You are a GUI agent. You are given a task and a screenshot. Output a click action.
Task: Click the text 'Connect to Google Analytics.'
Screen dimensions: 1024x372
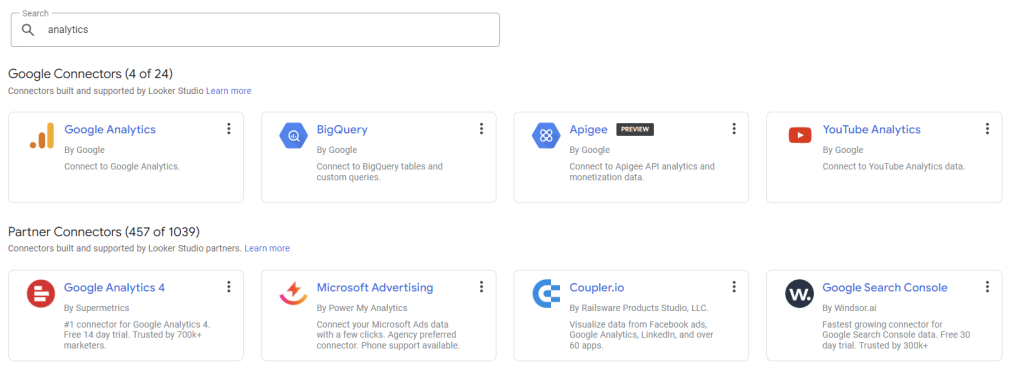click(122, 166)
